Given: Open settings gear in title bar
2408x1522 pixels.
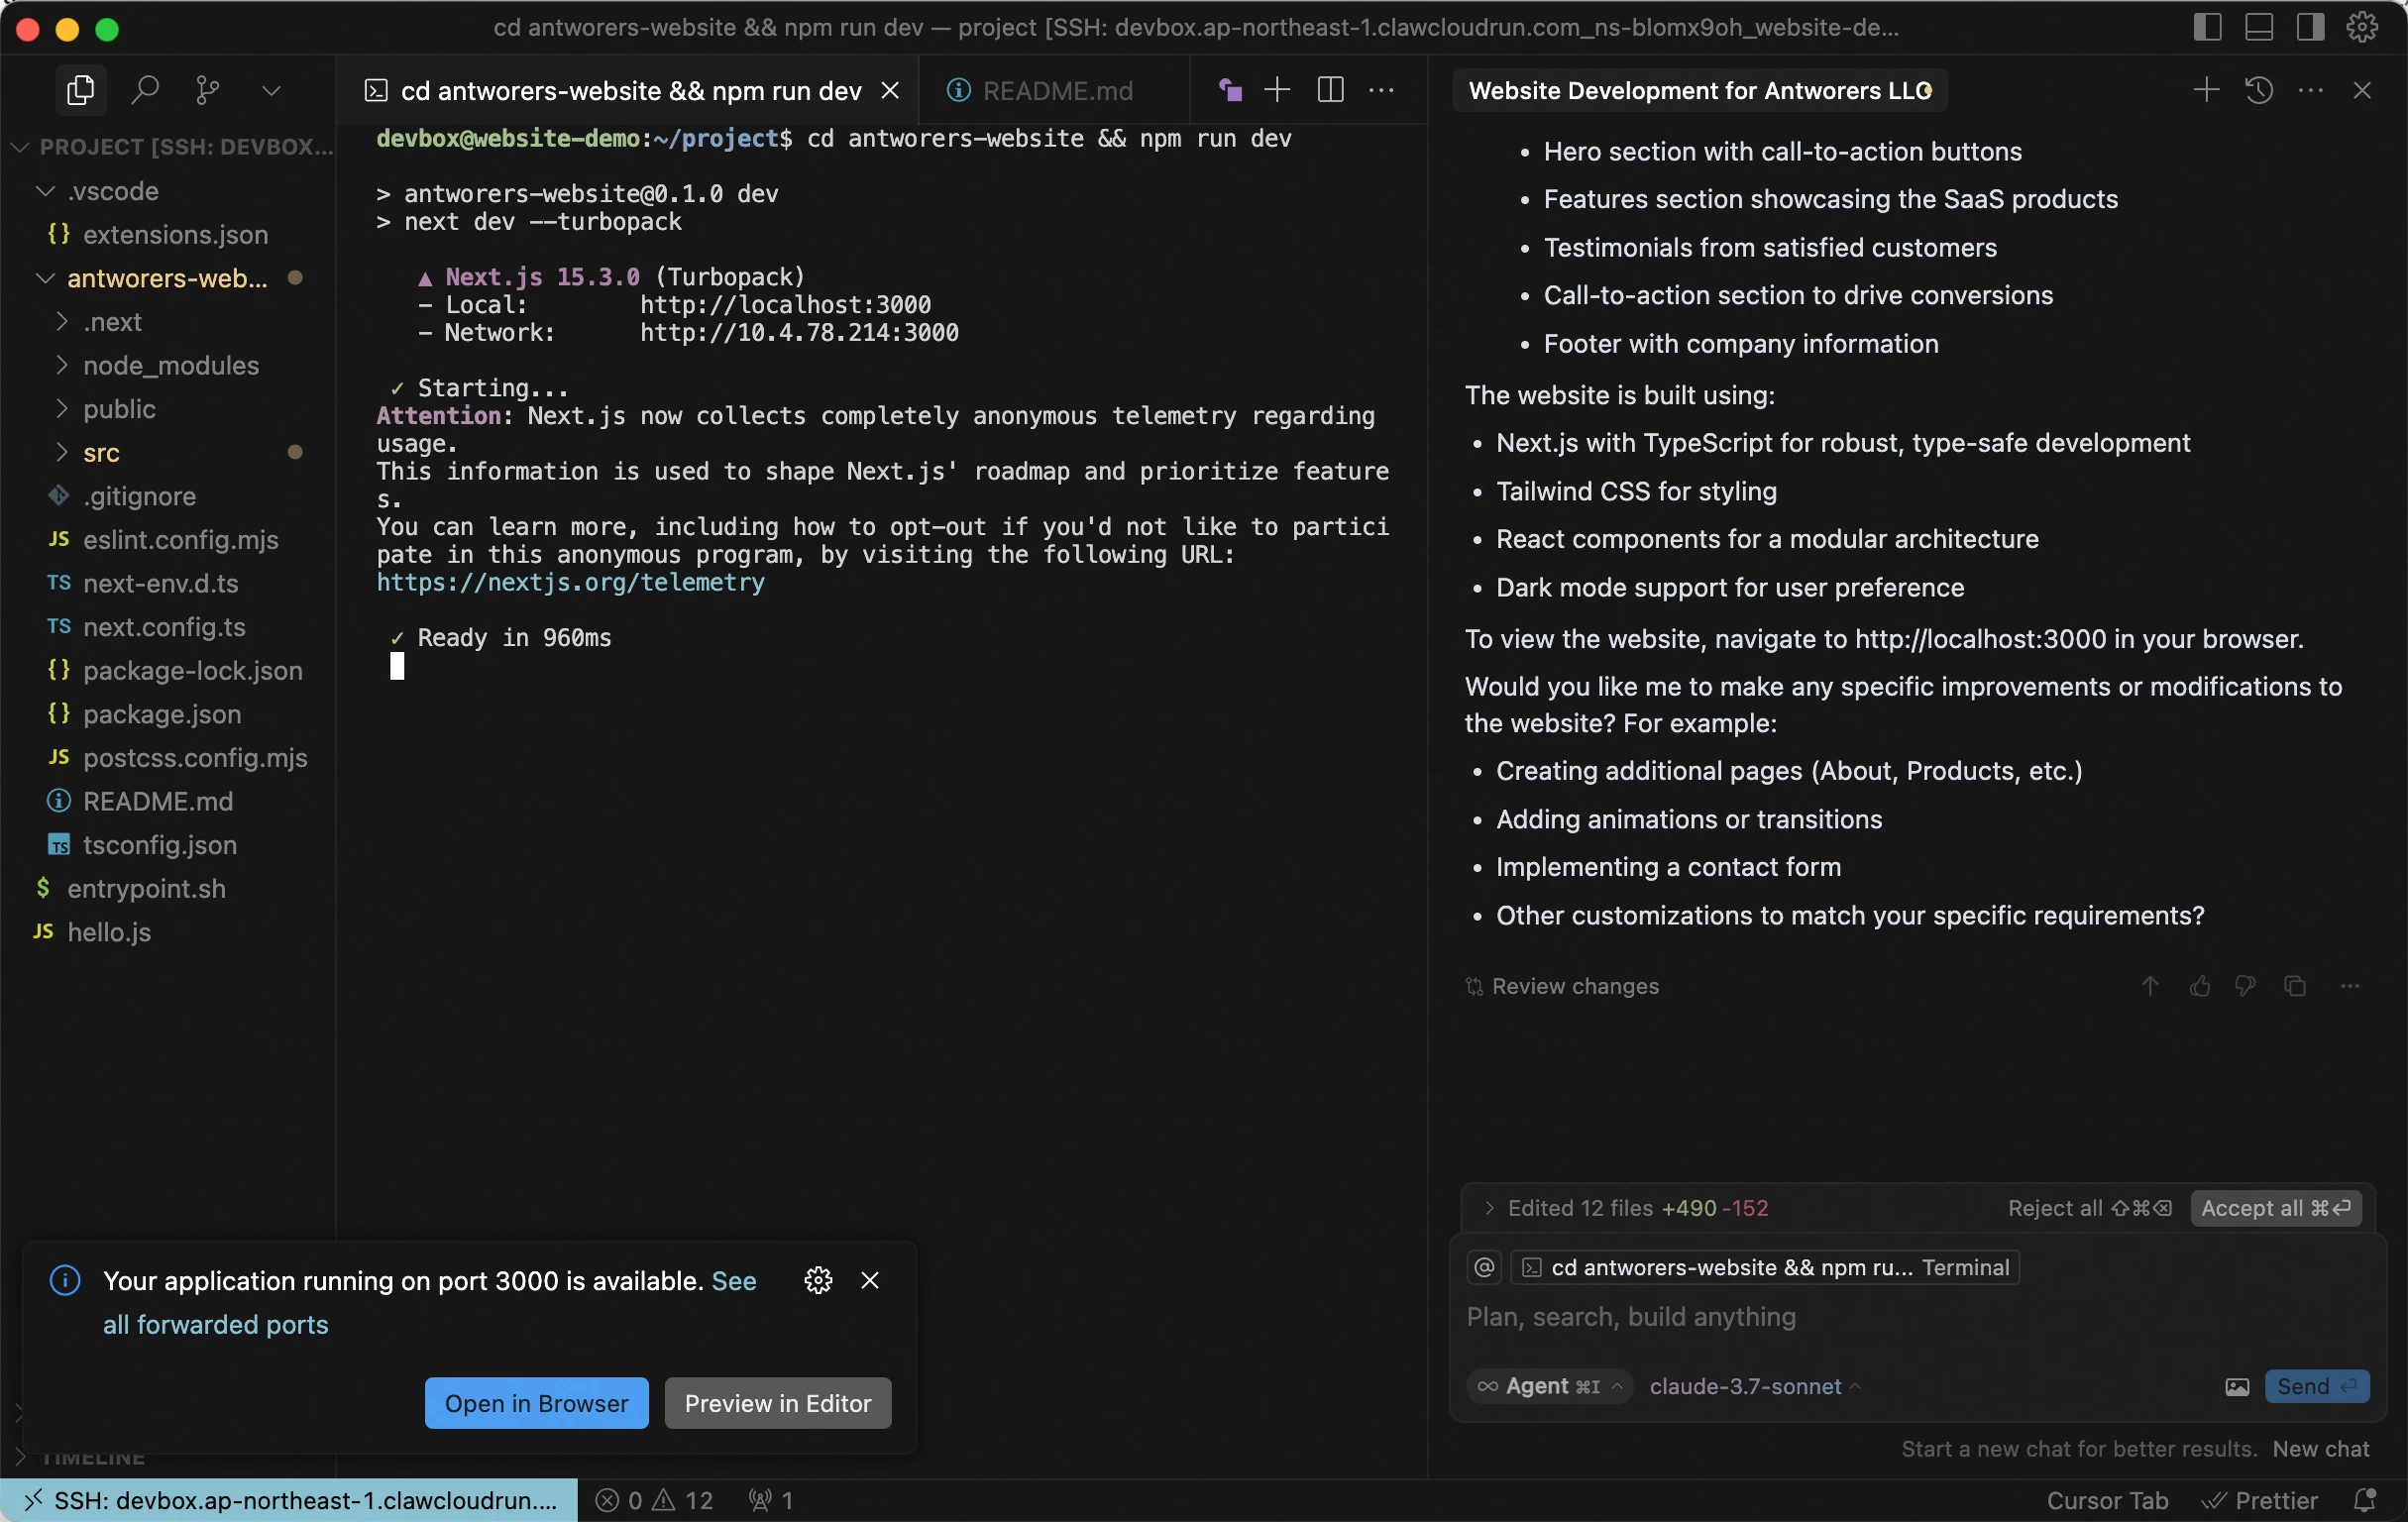Looking at the screenshot, I should (2362, 27).
